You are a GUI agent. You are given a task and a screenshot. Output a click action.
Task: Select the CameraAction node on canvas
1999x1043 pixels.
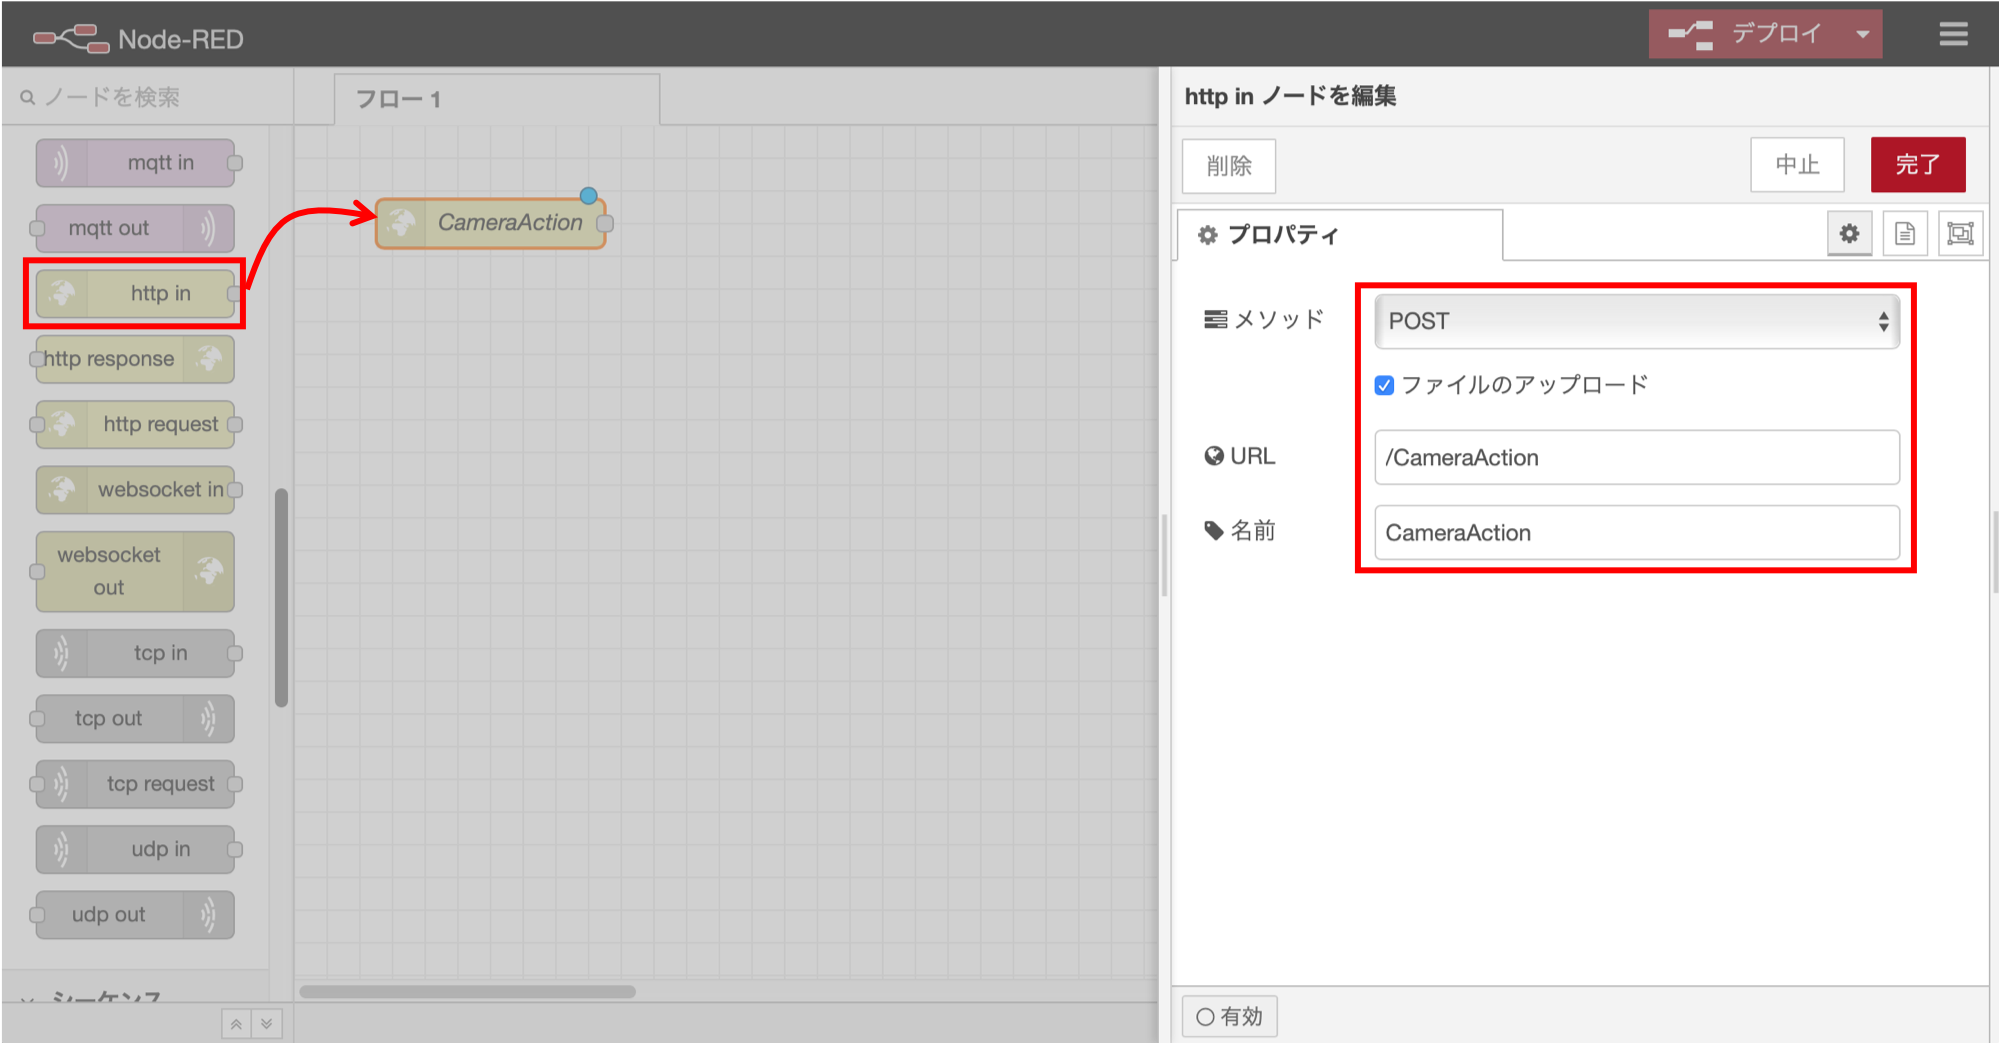(490, 223)
